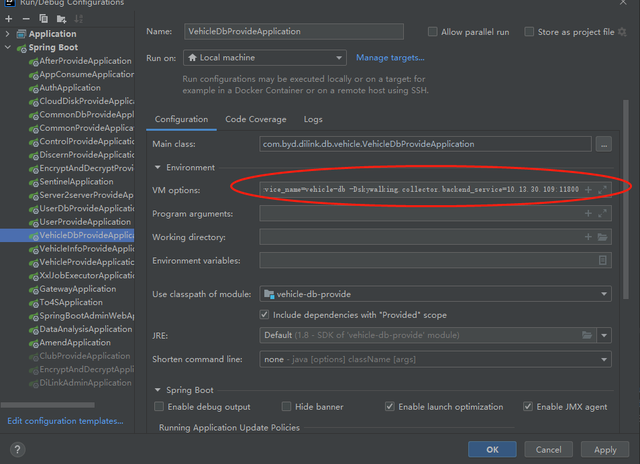
Task: Sort configurations alphabetically icon
Action: [x=78, y=19]
